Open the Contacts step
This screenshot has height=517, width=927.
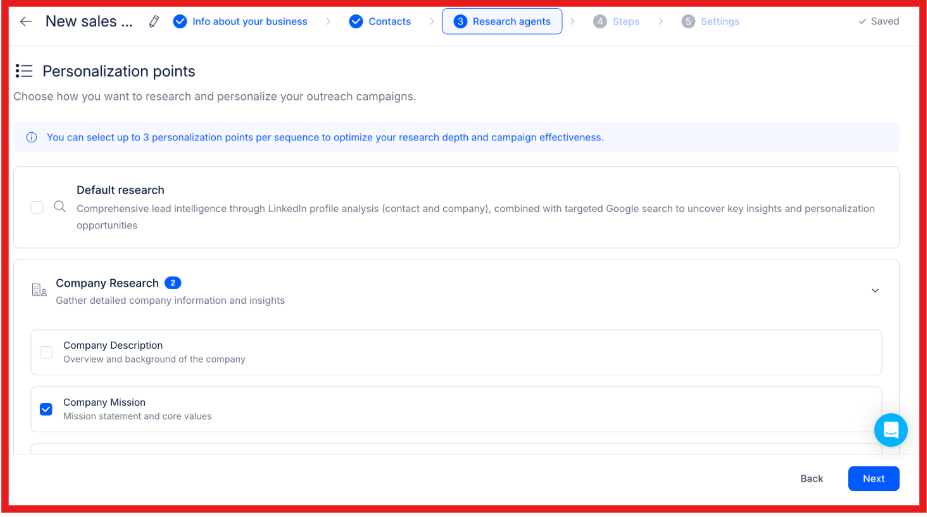click(380, 21)
